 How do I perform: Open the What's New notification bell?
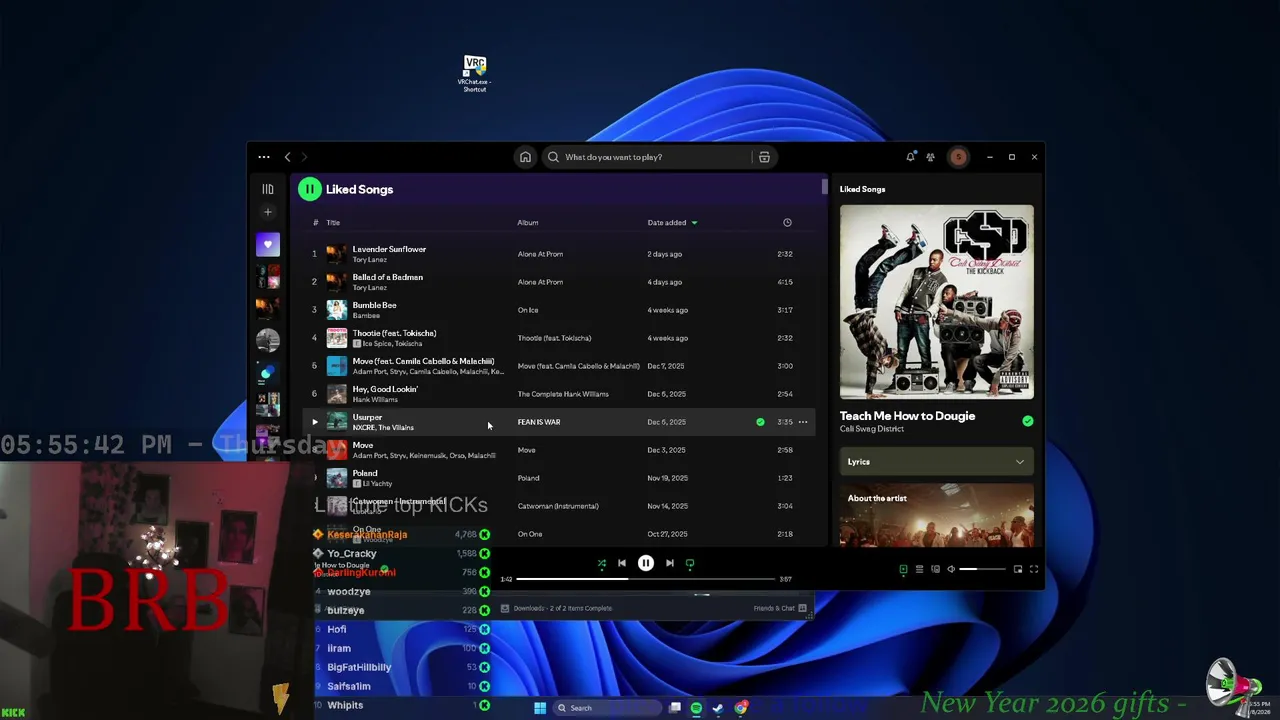[910, 157]
